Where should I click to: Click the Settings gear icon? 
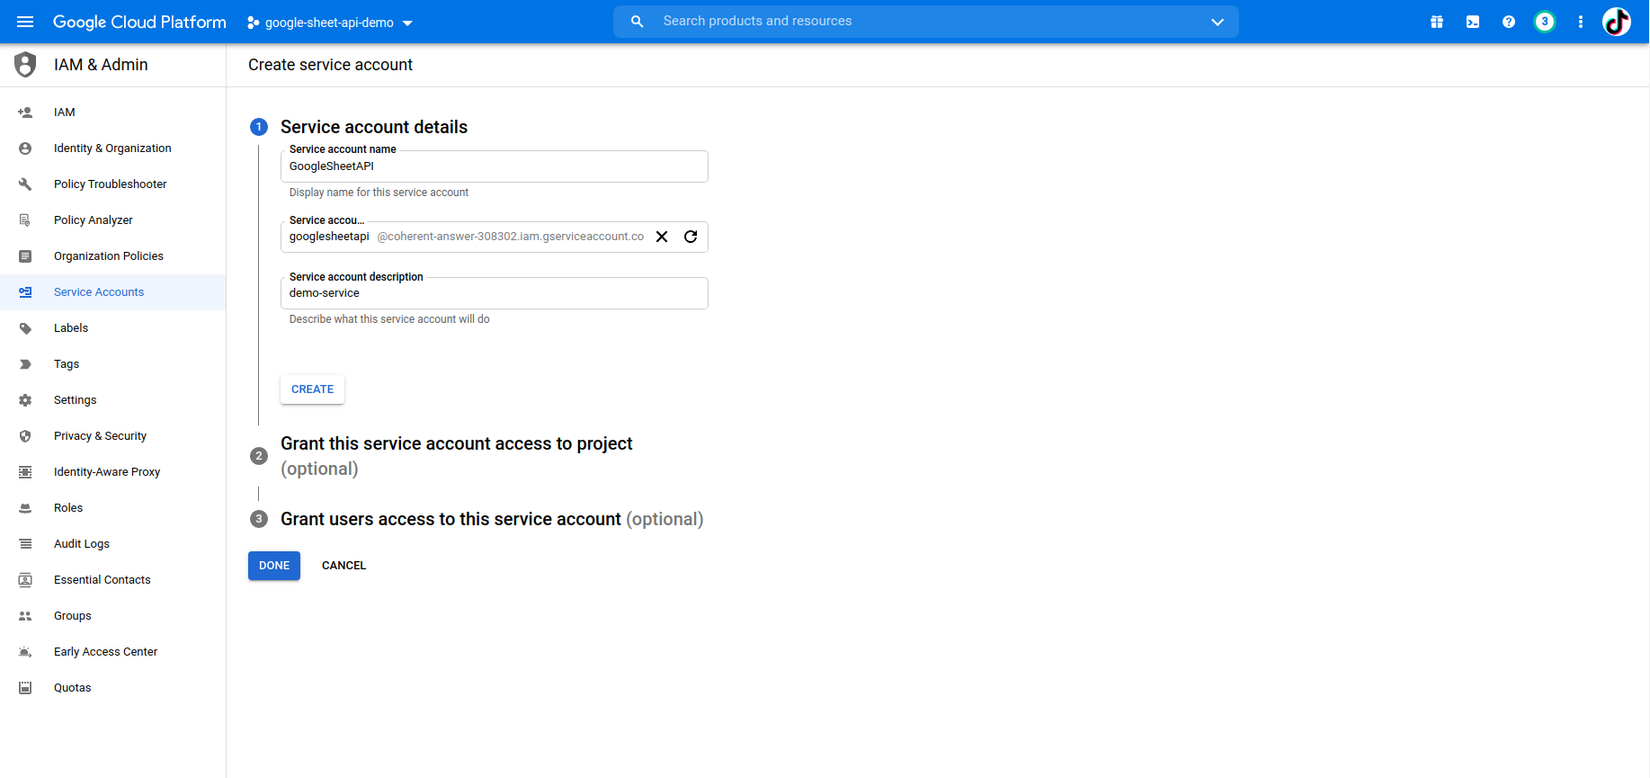25,400
